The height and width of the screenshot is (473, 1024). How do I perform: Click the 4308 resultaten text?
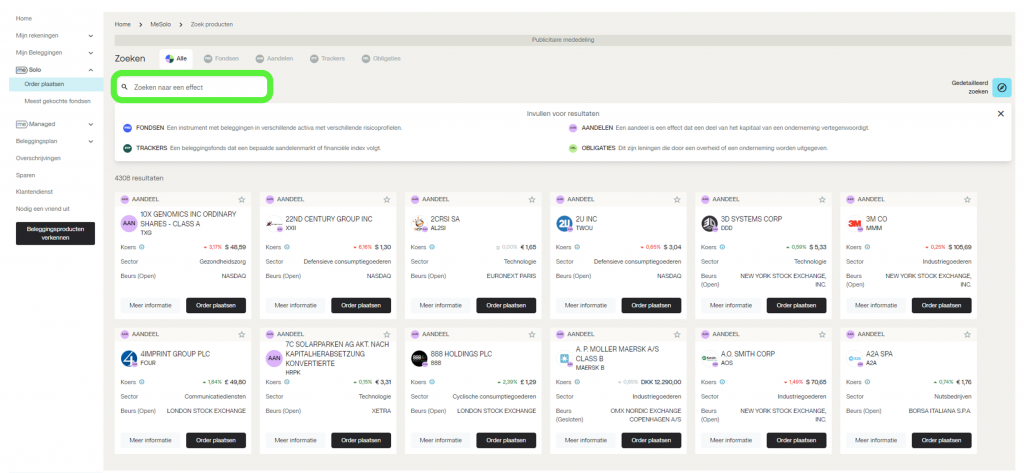coord(139,178)
